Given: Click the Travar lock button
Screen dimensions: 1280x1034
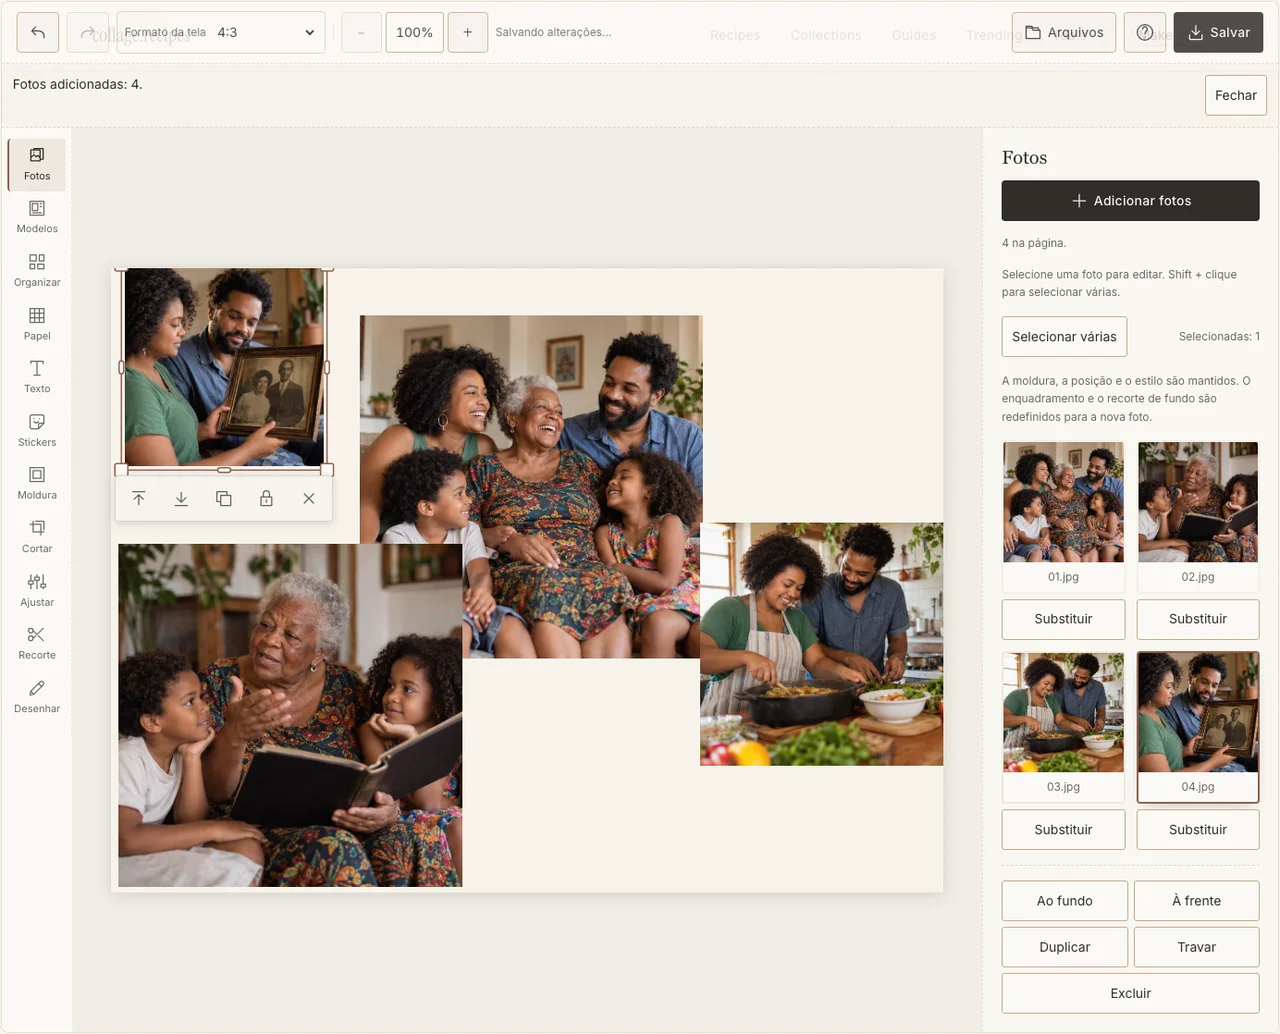Looking at the screenshot, I should click(1197, 947).
